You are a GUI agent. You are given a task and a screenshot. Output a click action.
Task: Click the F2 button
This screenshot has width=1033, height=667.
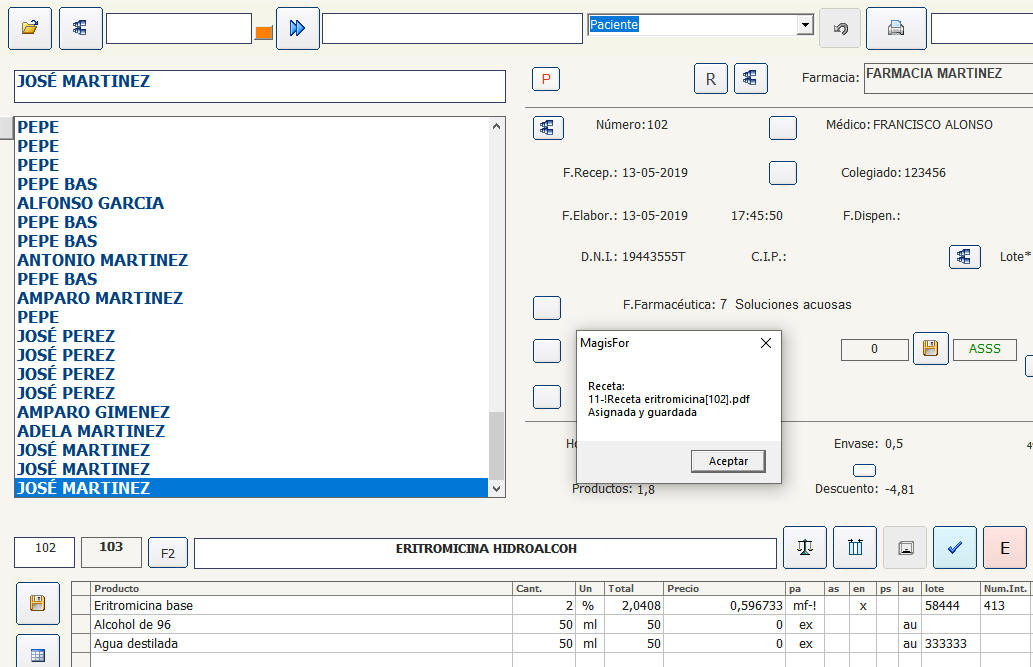[167, 552]
